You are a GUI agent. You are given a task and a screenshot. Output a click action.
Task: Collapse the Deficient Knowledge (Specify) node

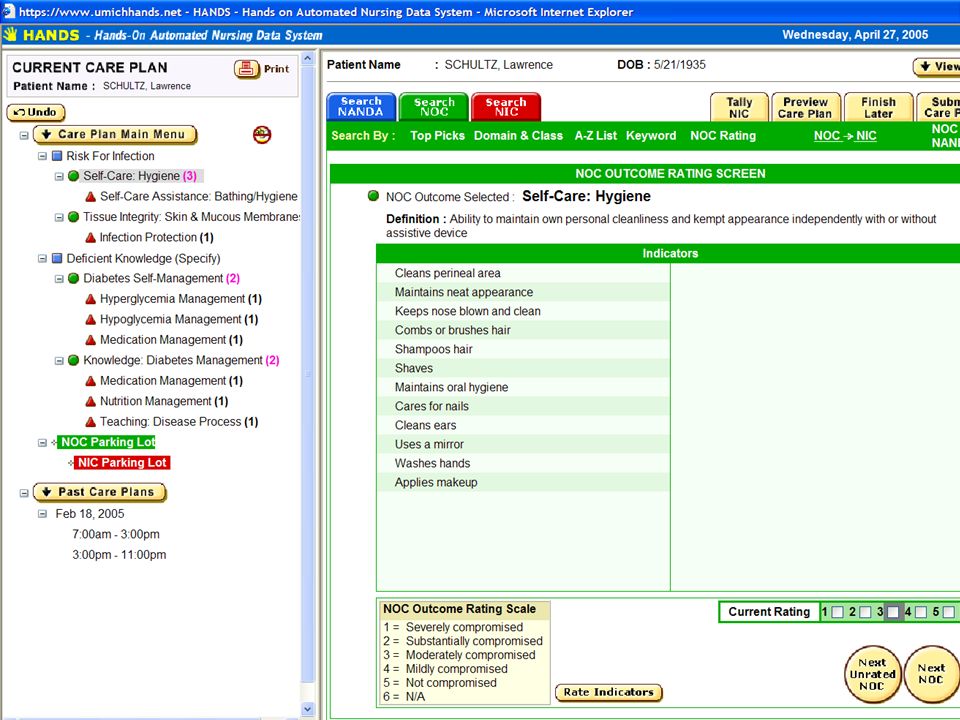pos(42,258)
